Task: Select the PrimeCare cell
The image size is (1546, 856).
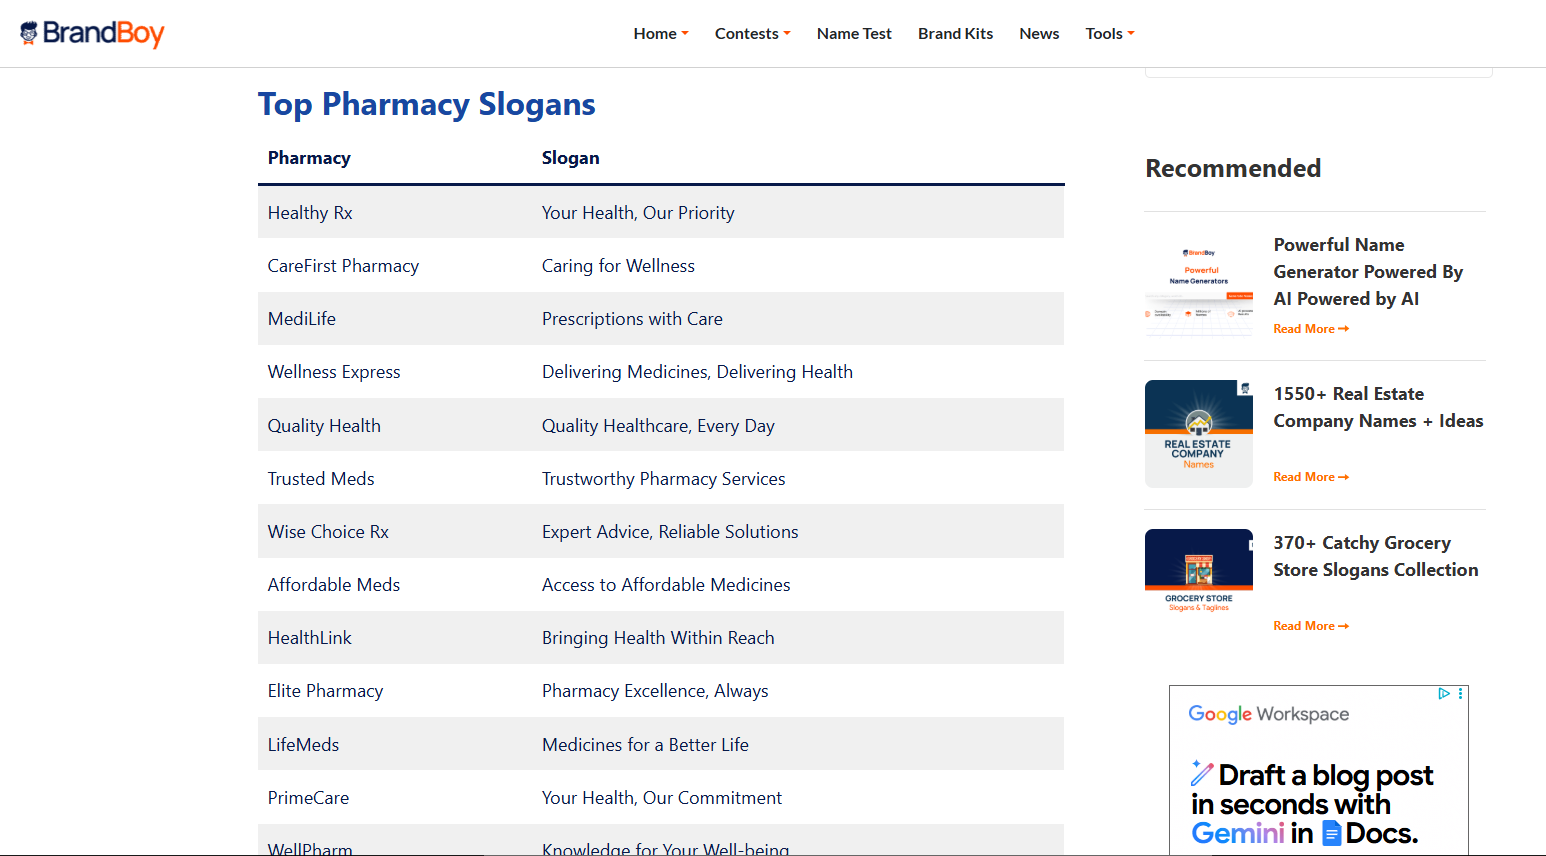Action: (x=308, y=798)
